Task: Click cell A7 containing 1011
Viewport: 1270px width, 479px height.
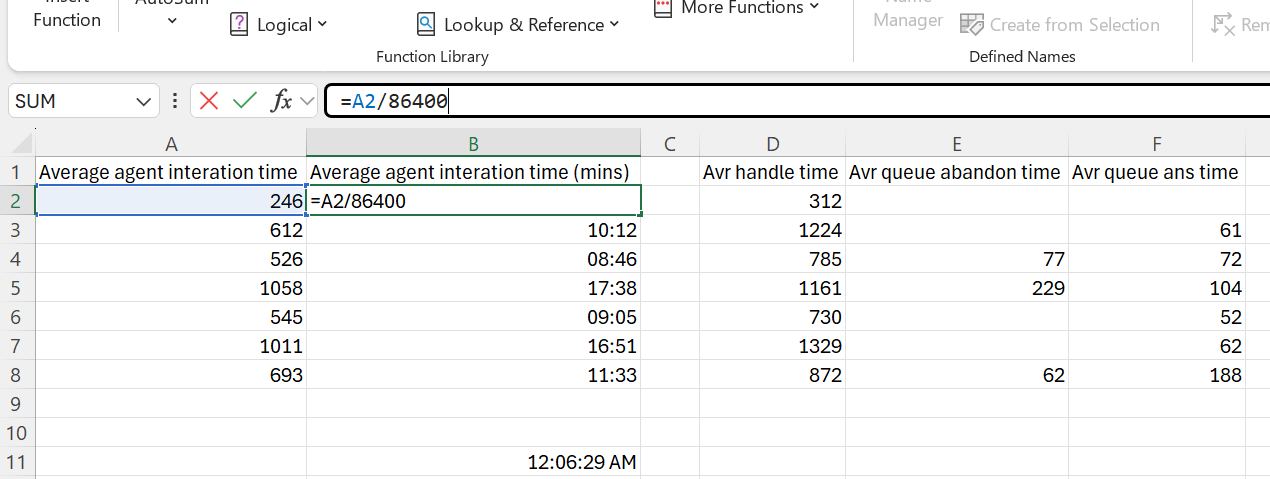Action: click(x=171, y=346)
